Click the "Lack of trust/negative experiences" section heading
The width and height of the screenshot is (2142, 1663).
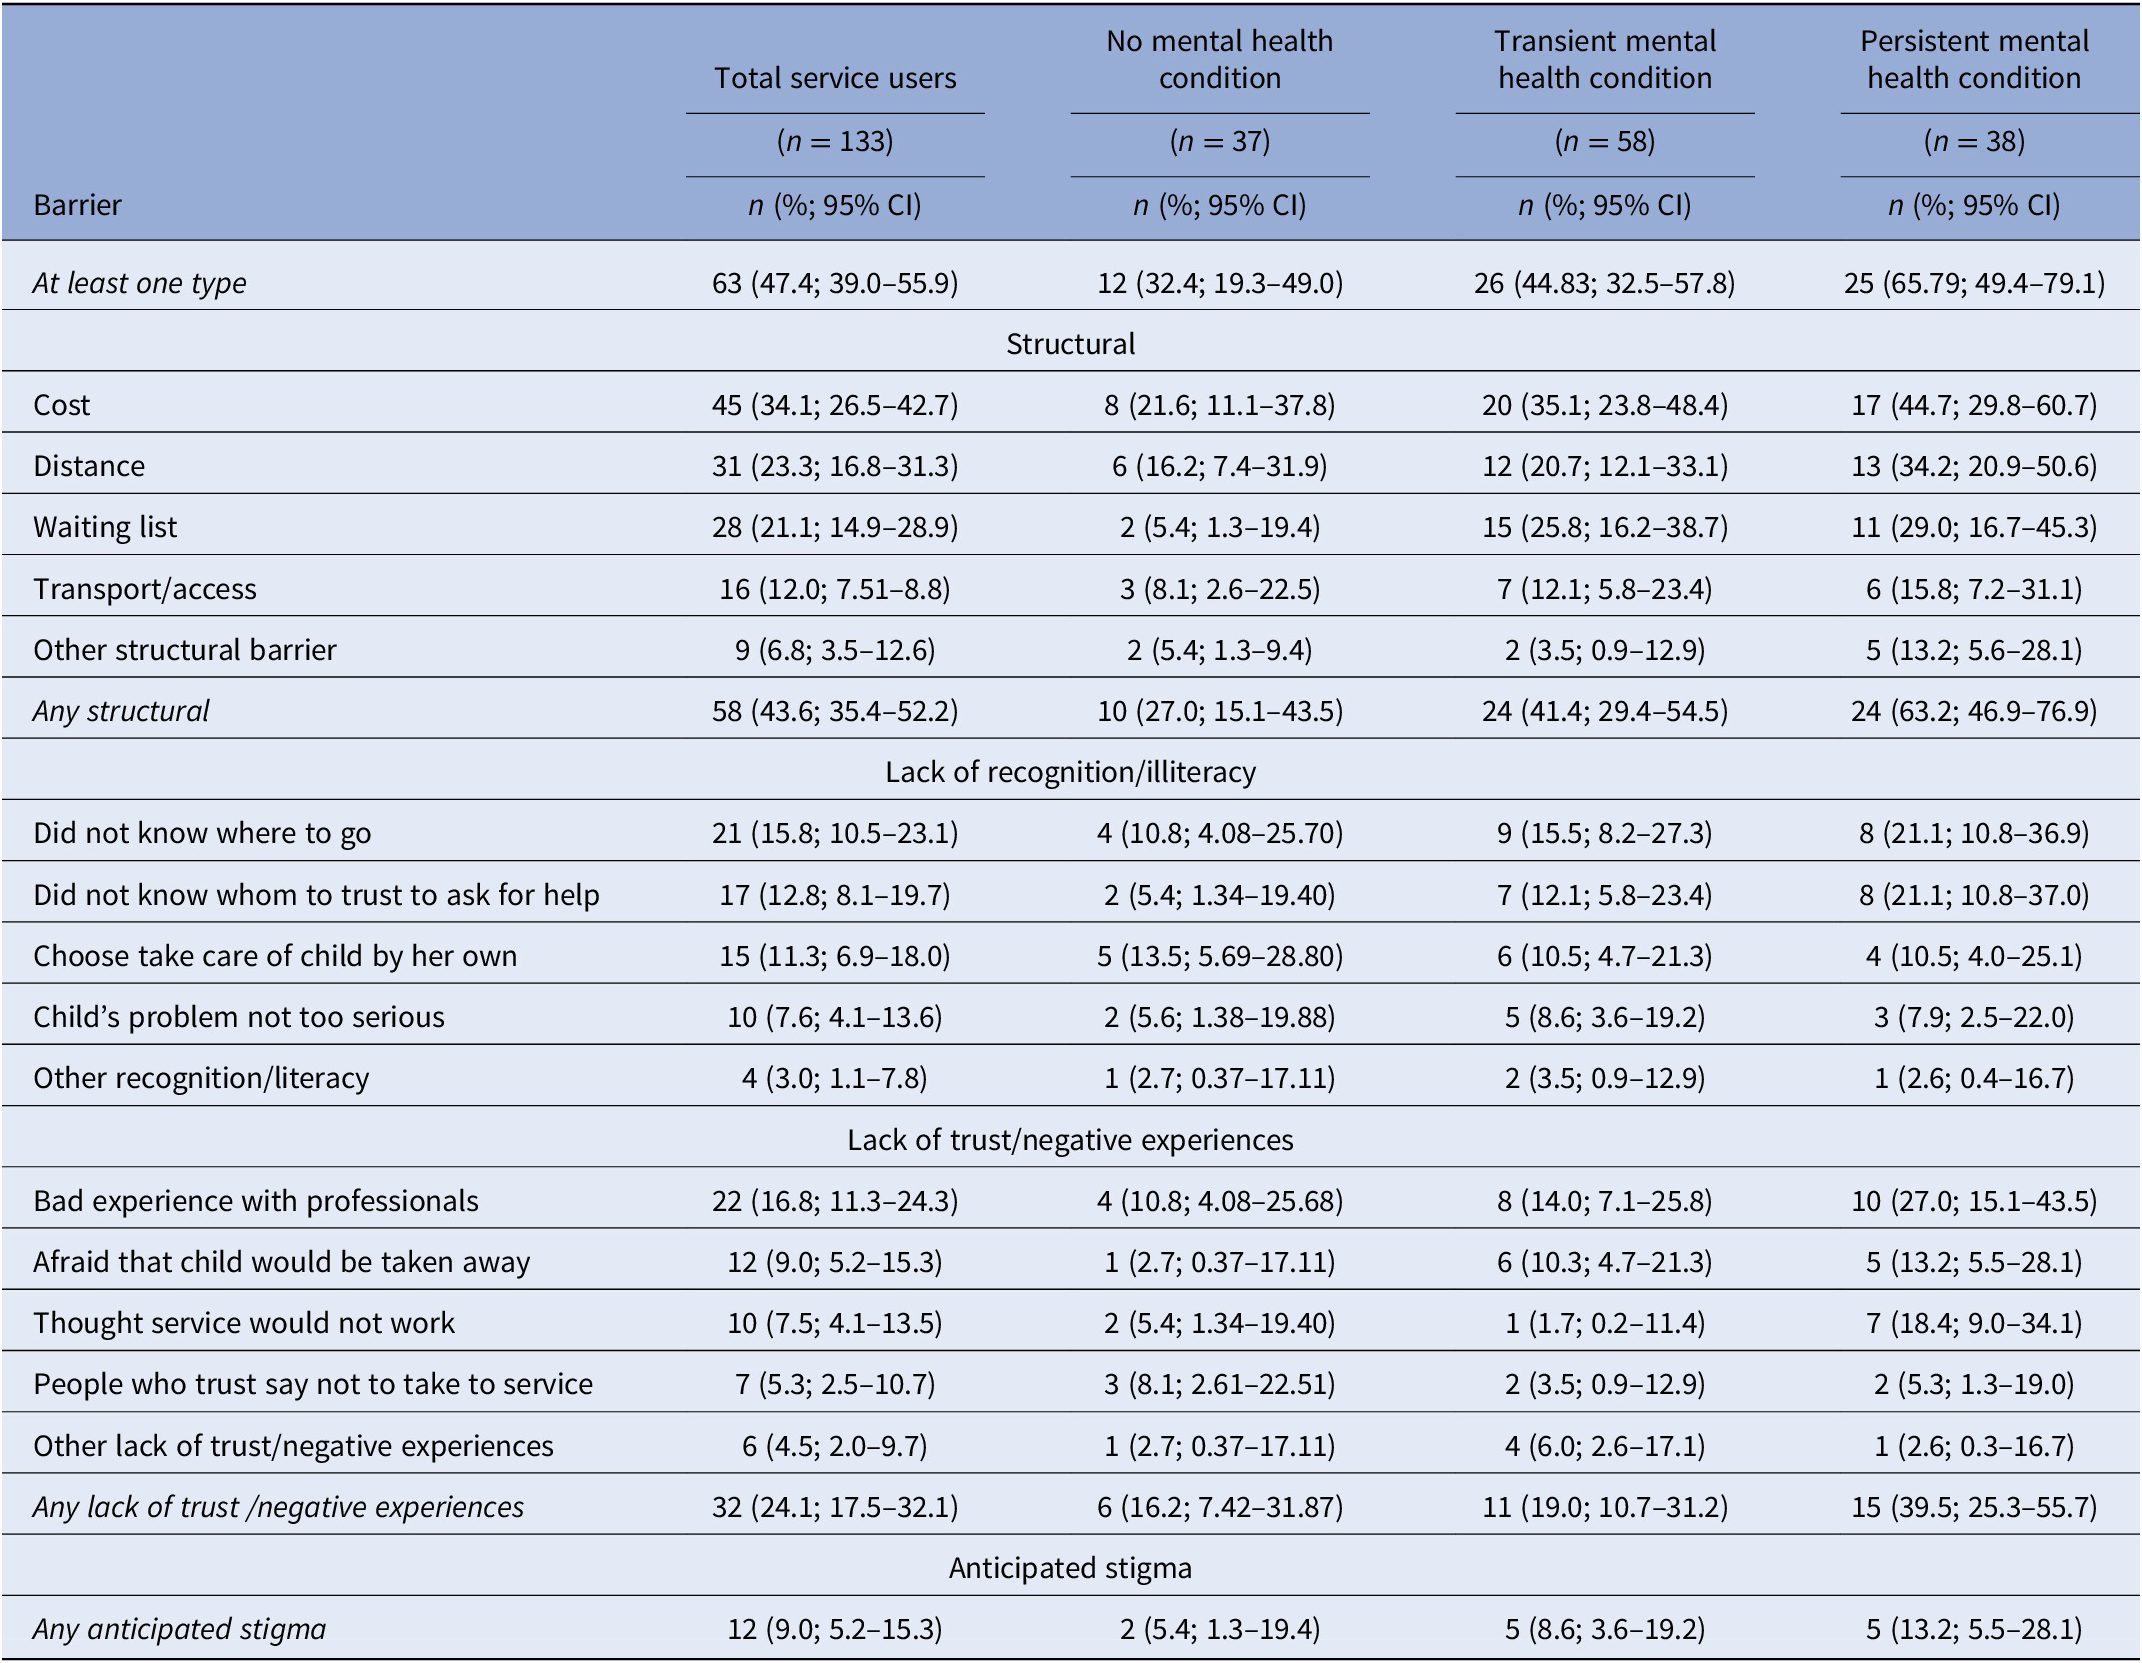coord(1070,1140)
